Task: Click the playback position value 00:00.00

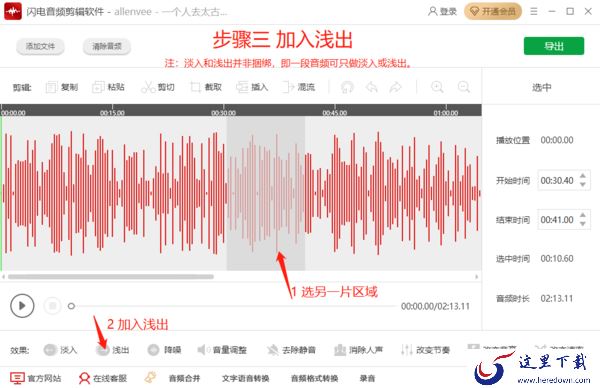Action: tap(557, 140)
